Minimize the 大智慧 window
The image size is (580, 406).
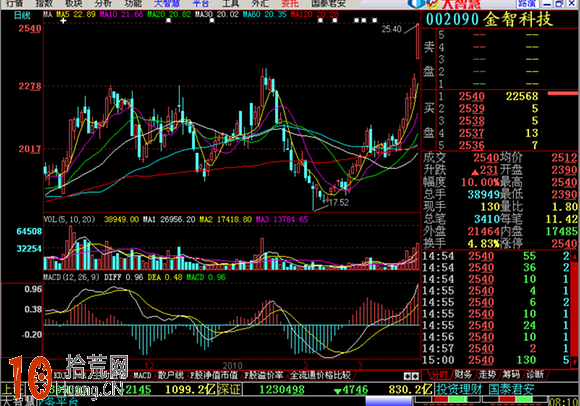pos(547,4)
